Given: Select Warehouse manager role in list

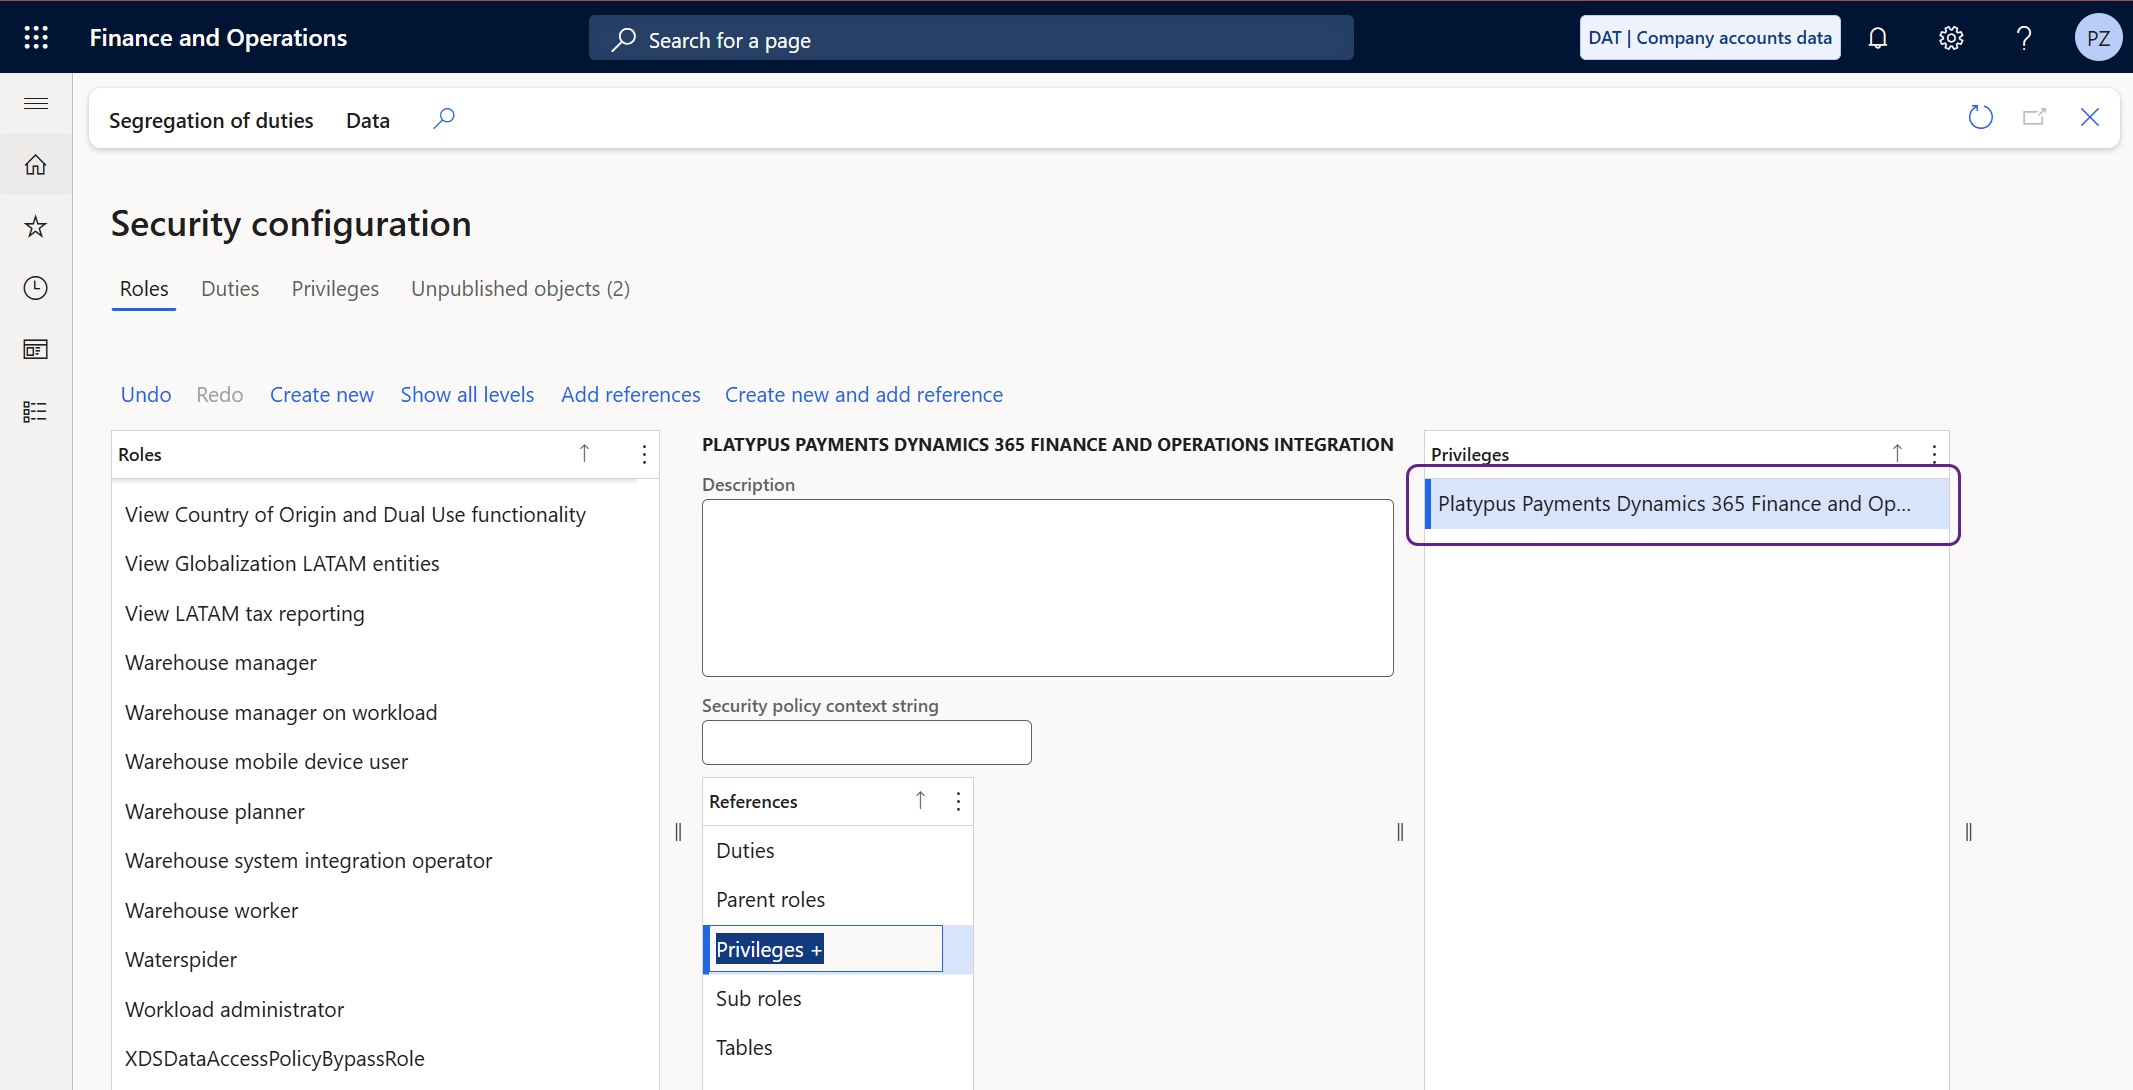Looking at the screenshot, I should coord(221,663).
